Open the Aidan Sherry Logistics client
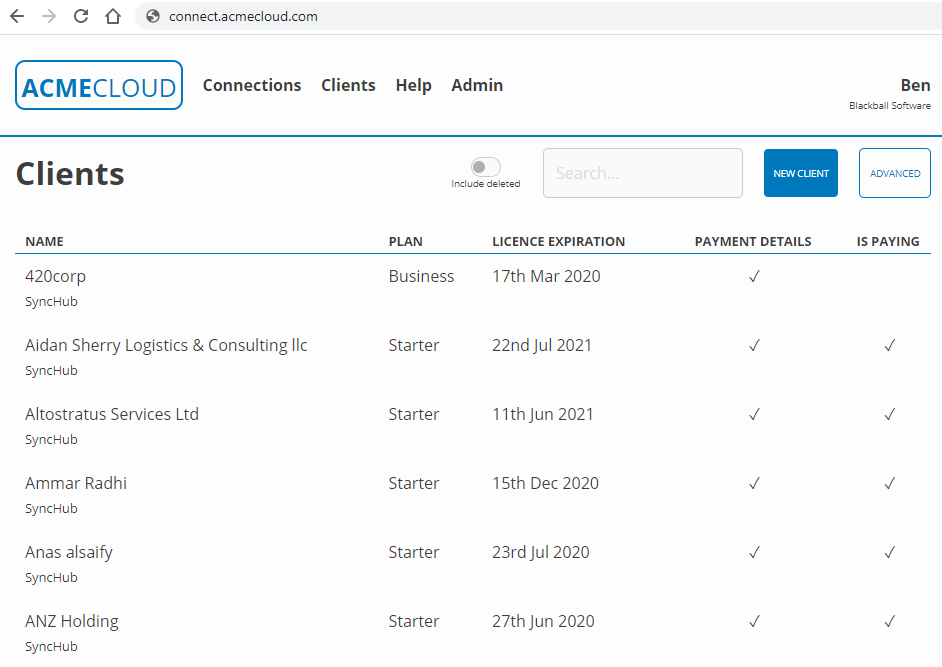The width and height of the screenshot is (942, 667). 166,346
